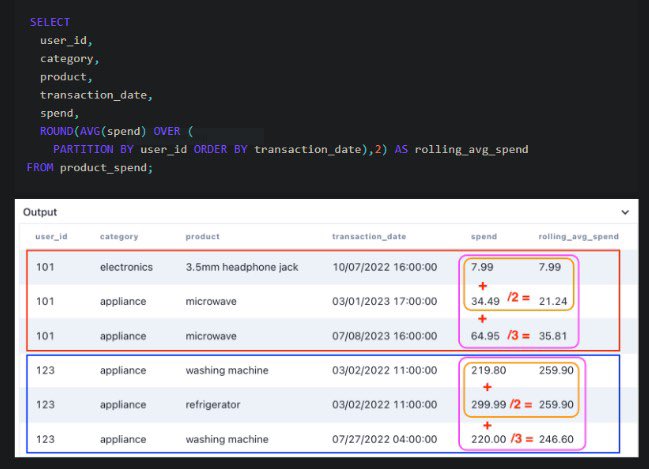
Task: Click 'FROM product_spend;' code line
Action: (x=90, y=168)
